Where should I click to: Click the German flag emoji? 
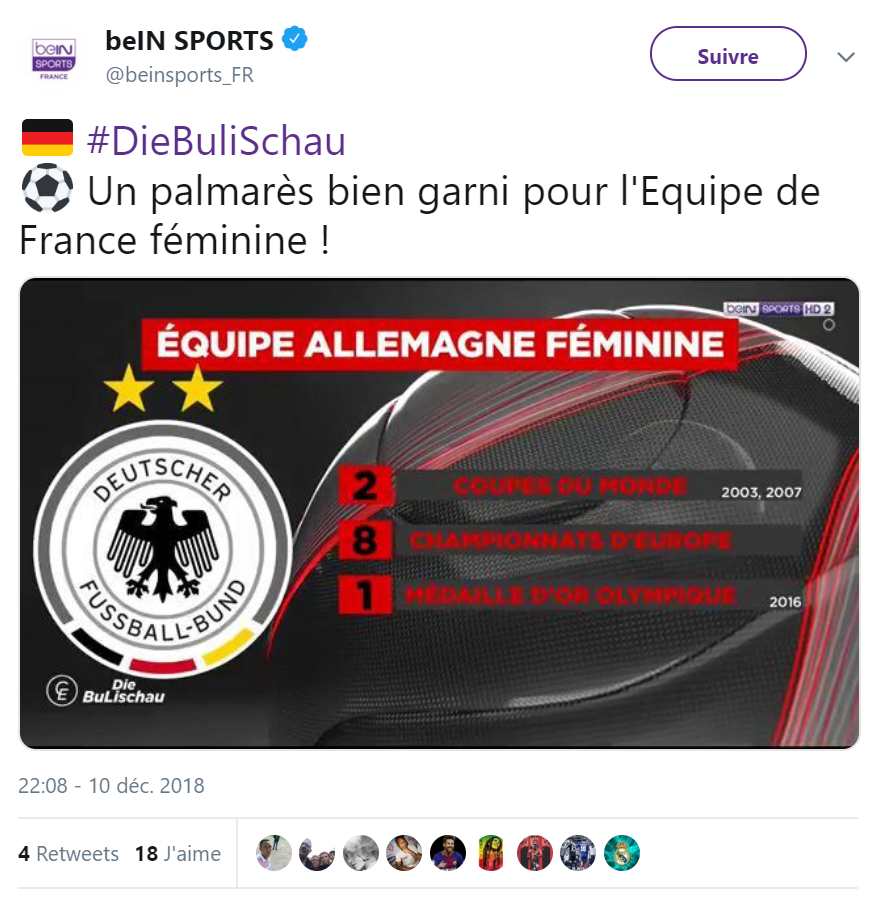[x=48, y=137]
